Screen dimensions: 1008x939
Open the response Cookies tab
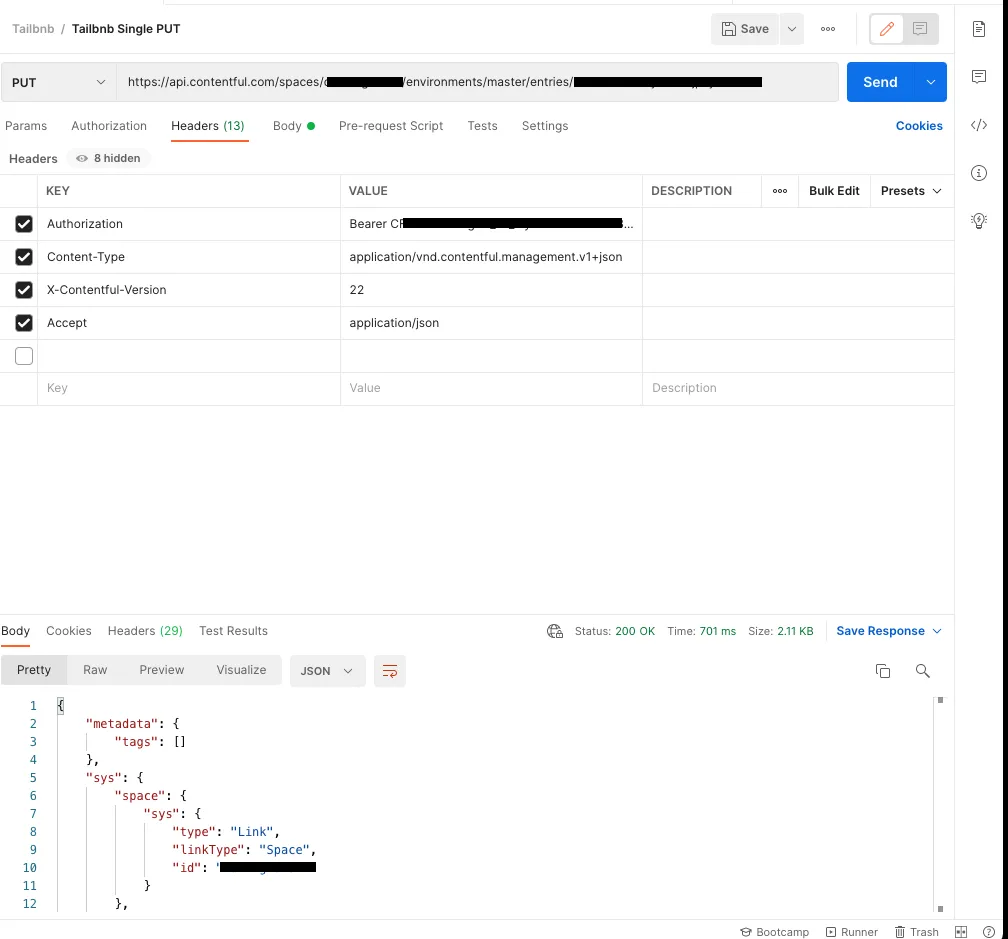coord(69,631)
